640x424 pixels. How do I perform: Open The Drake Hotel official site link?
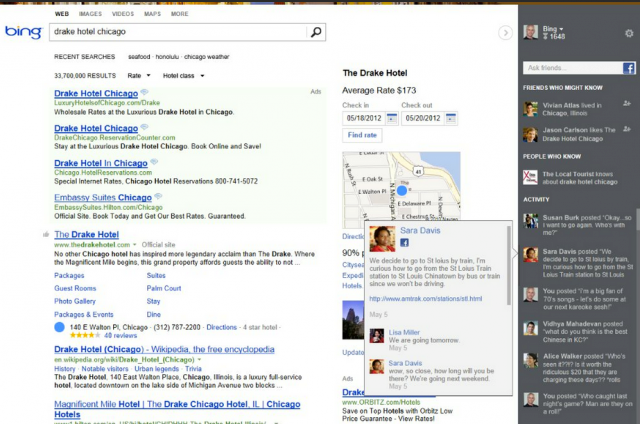pos(87,234)
